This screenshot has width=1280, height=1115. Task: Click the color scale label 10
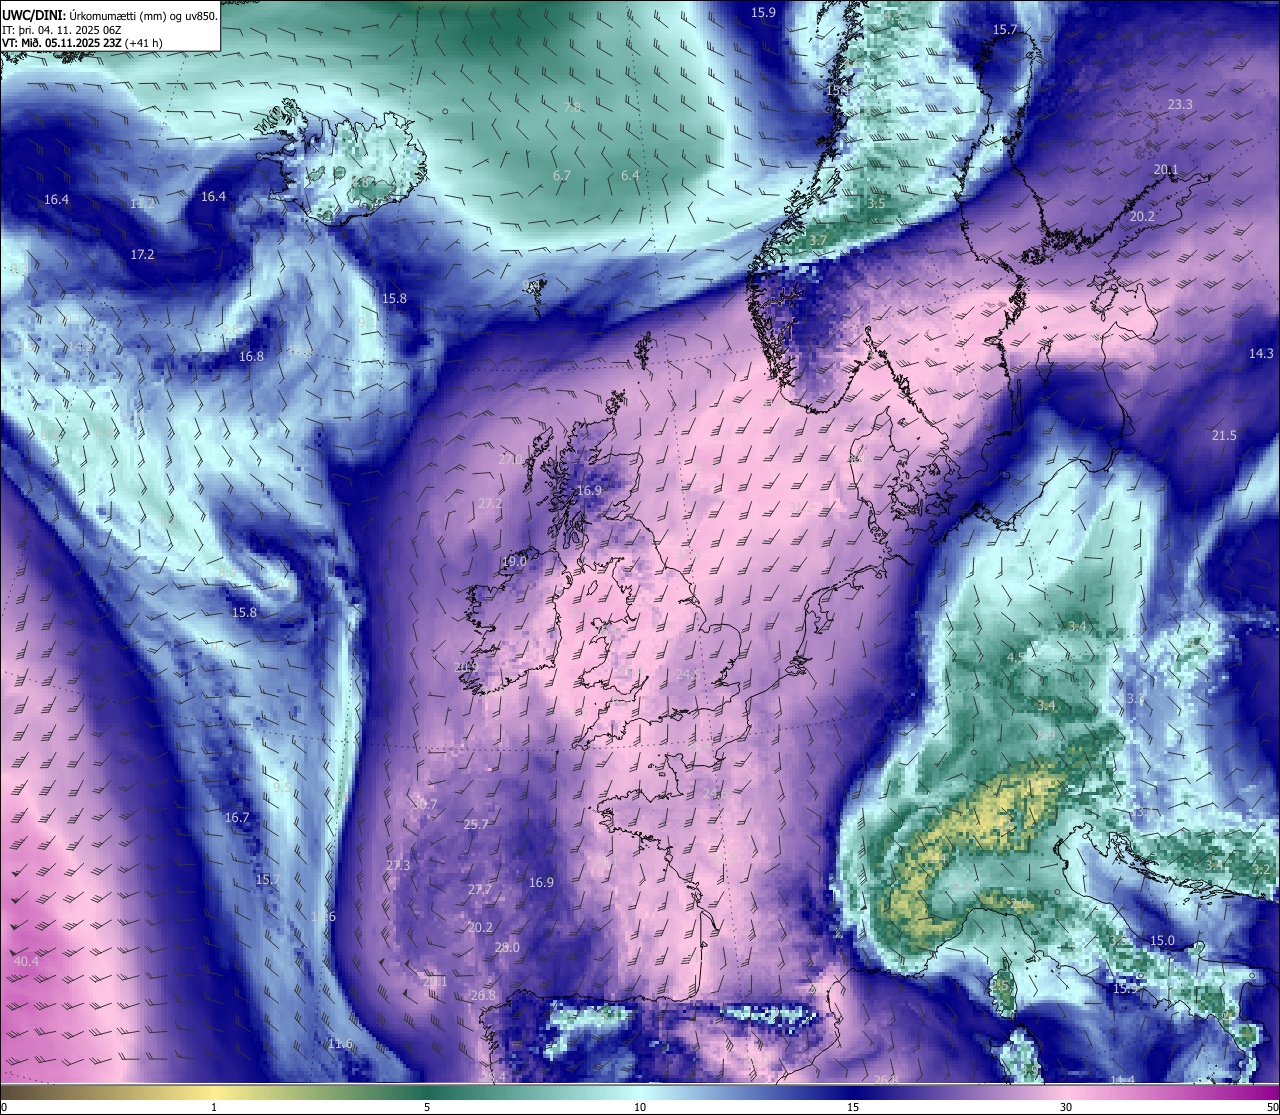tap(640, 1107)
